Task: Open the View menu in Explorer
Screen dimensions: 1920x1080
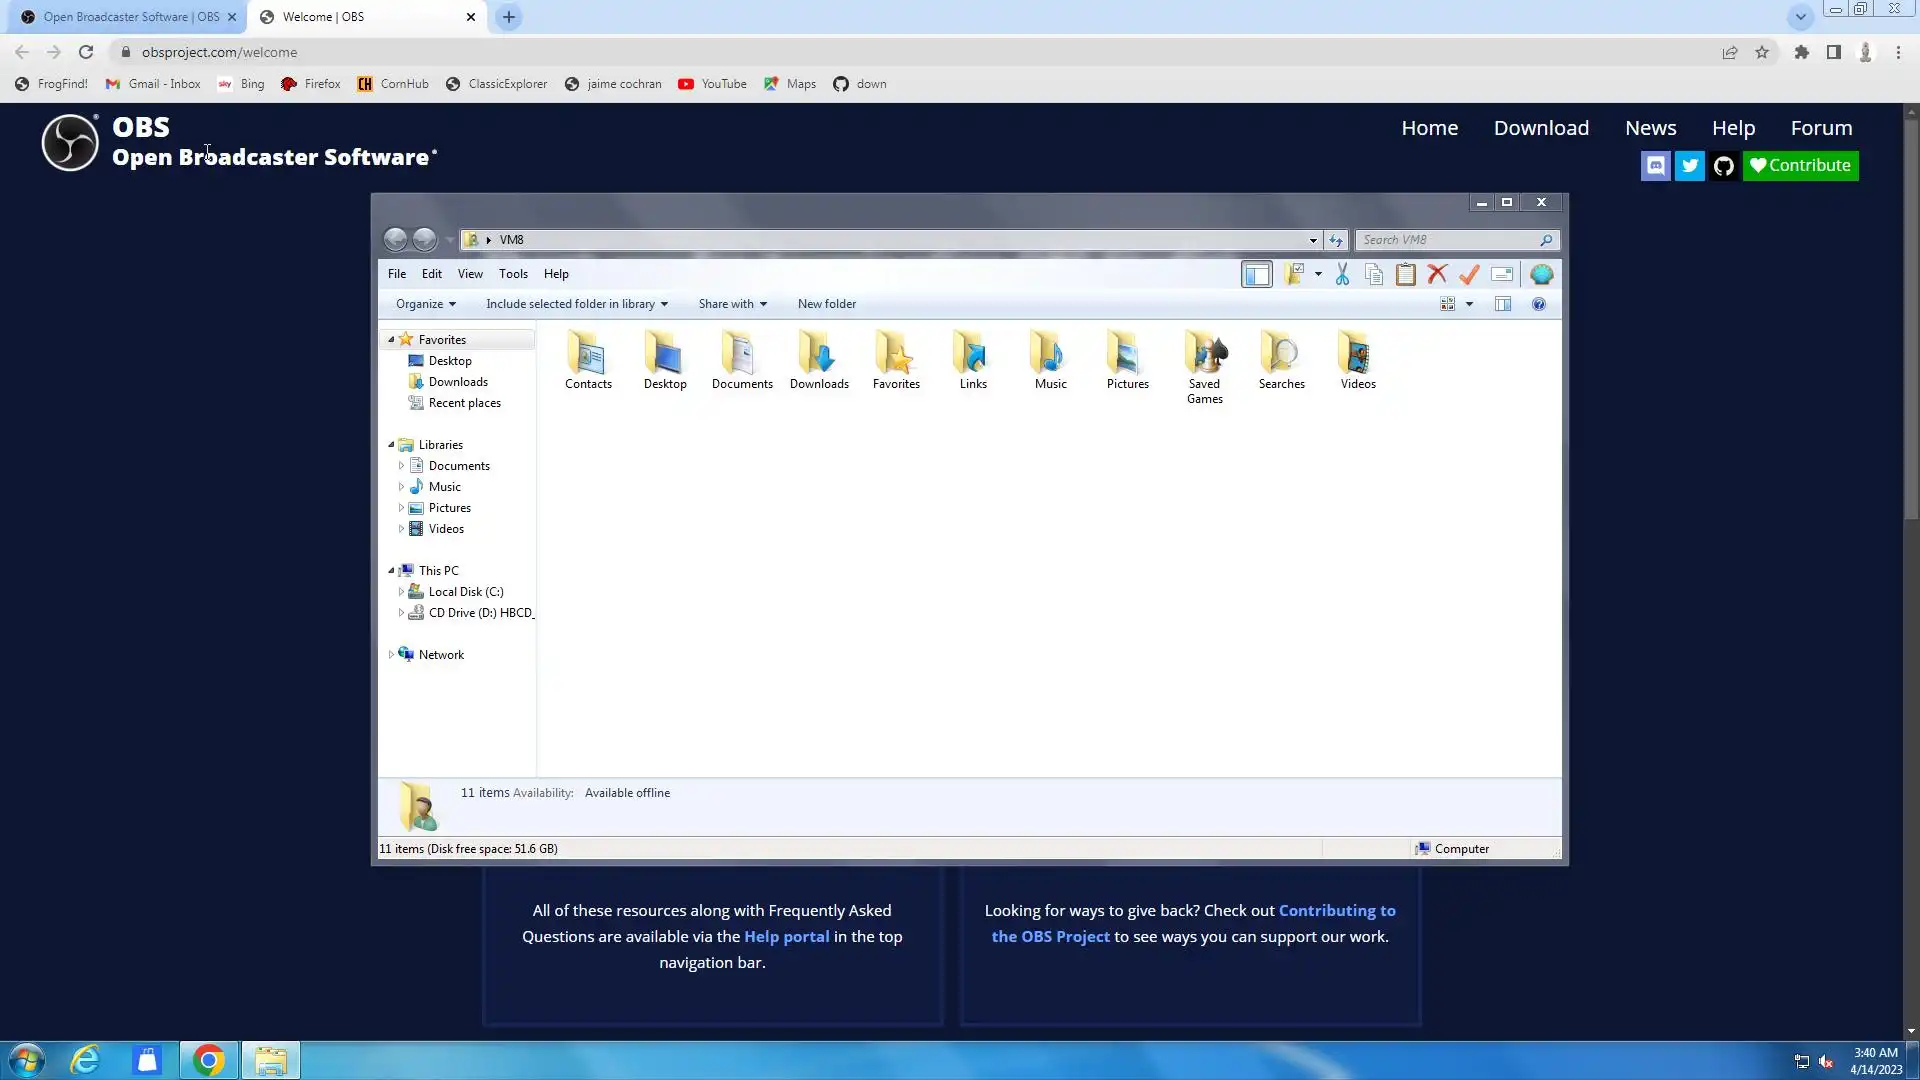Action: click(x=470, y=274)
